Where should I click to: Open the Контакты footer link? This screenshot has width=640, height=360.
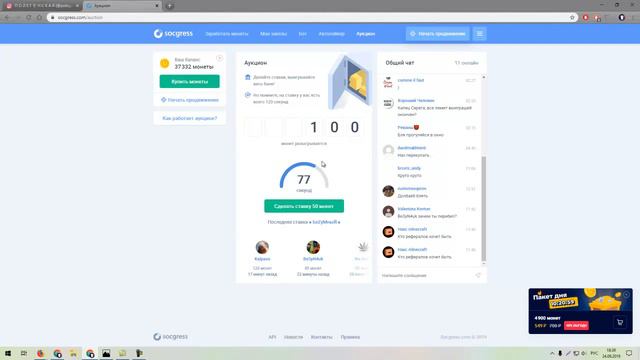pyautogui.click(x=322, y=337)
